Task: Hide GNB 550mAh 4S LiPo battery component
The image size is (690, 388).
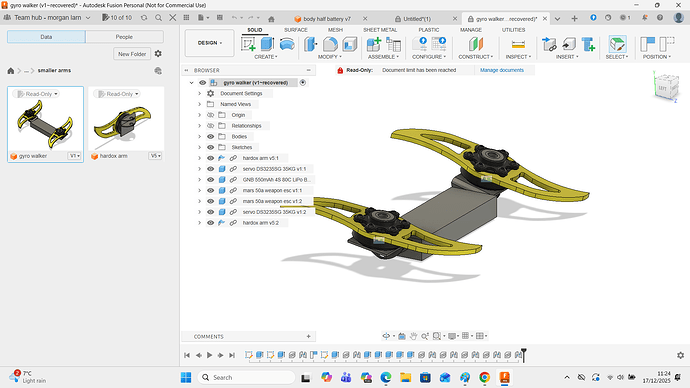Action: click(x=210, y=179)
